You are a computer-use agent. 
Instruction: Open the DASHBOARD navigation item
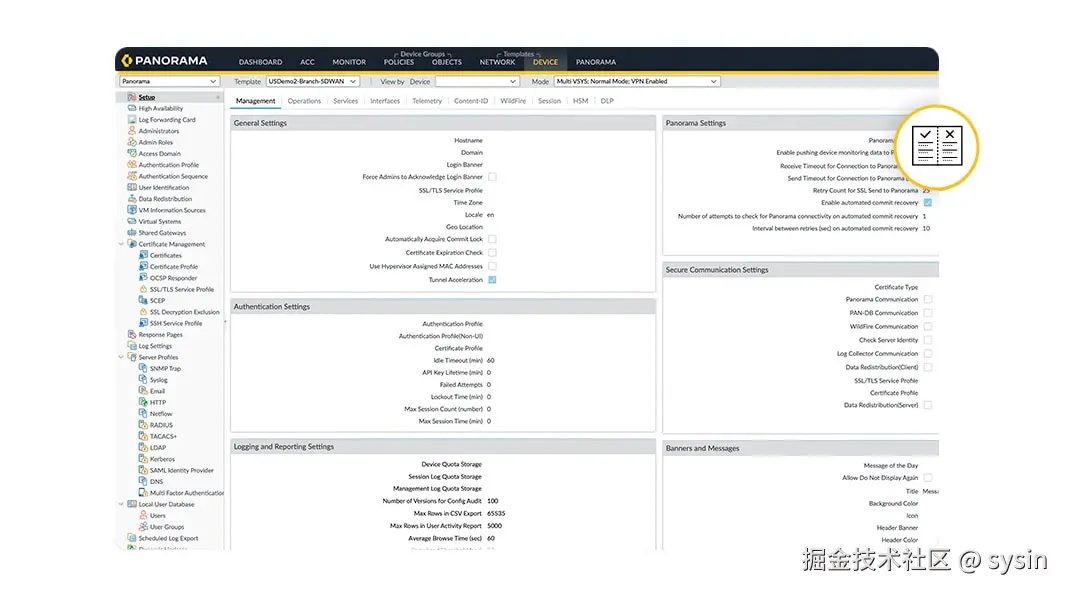(260, 62)
